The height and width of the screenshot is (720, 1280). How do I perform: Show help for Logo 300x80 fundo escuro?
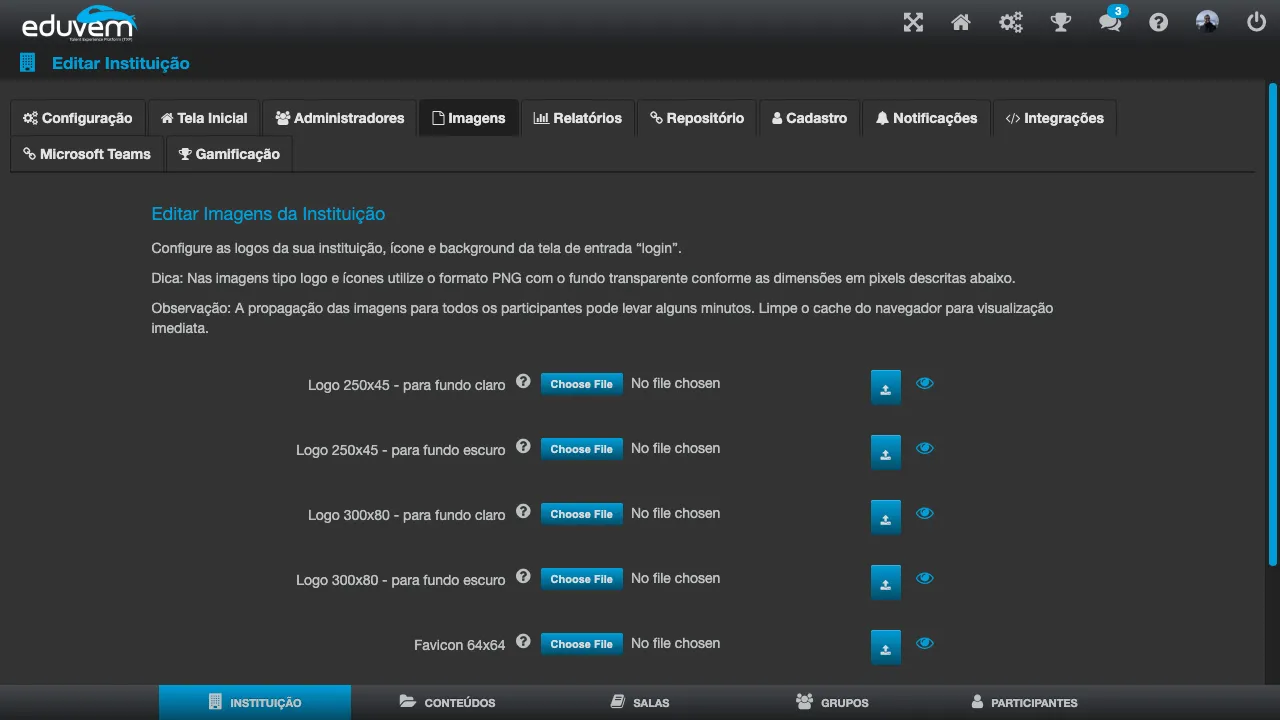pyautogui.click(x=523, y=576)
